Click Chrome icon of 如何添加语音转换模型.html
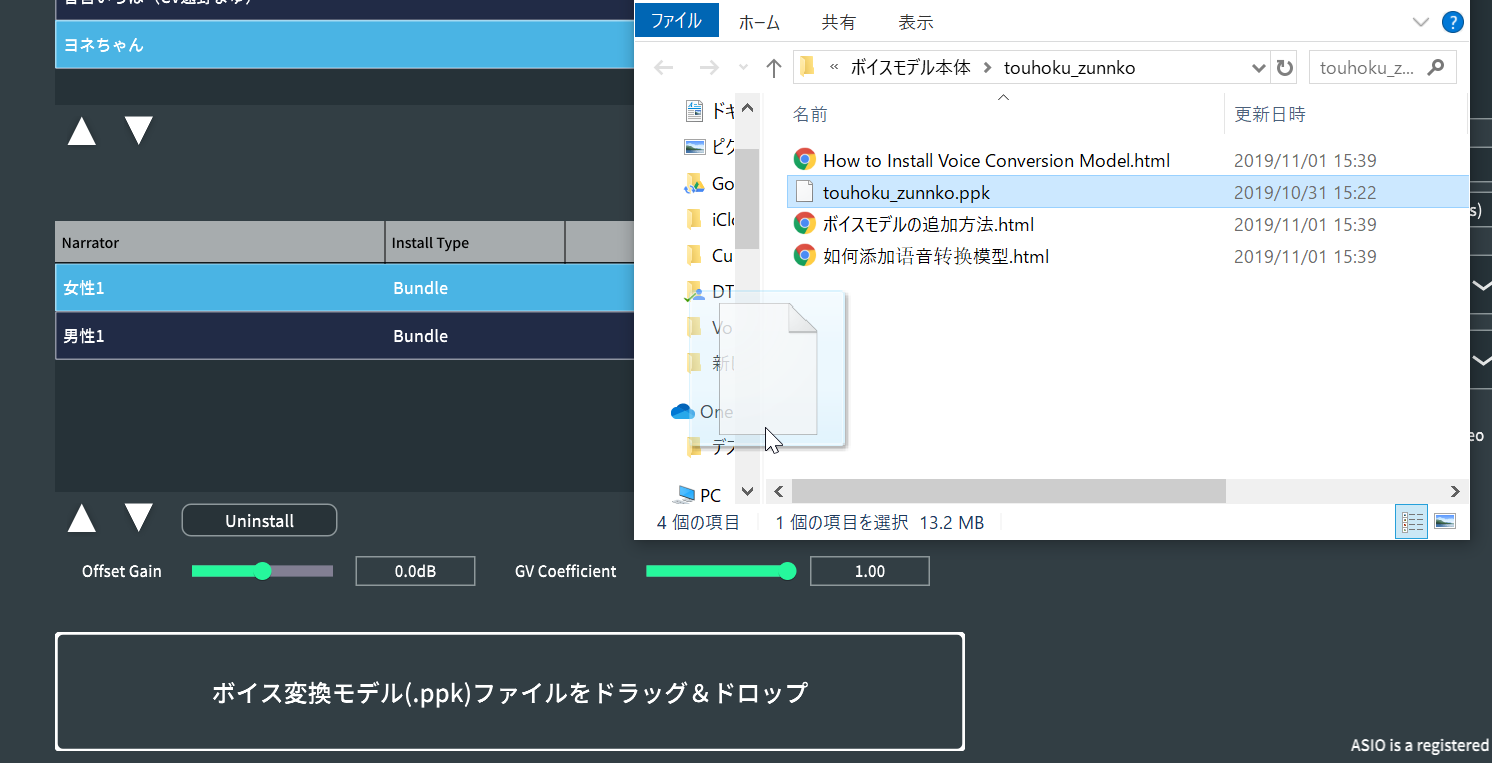Image resolution: width=1492 pixels, height=763 pixels. click(804, 256)
